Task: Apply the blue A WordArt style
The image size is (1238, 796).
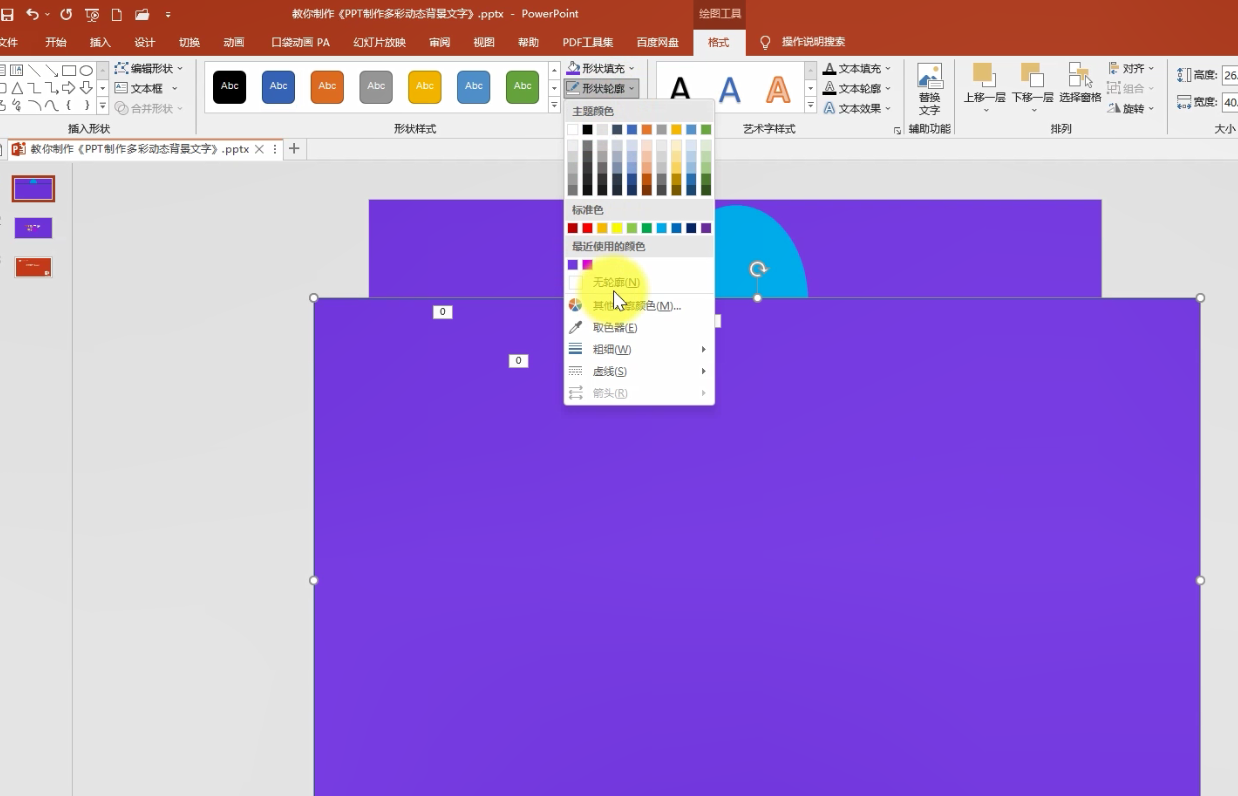Action: [730, 89]
